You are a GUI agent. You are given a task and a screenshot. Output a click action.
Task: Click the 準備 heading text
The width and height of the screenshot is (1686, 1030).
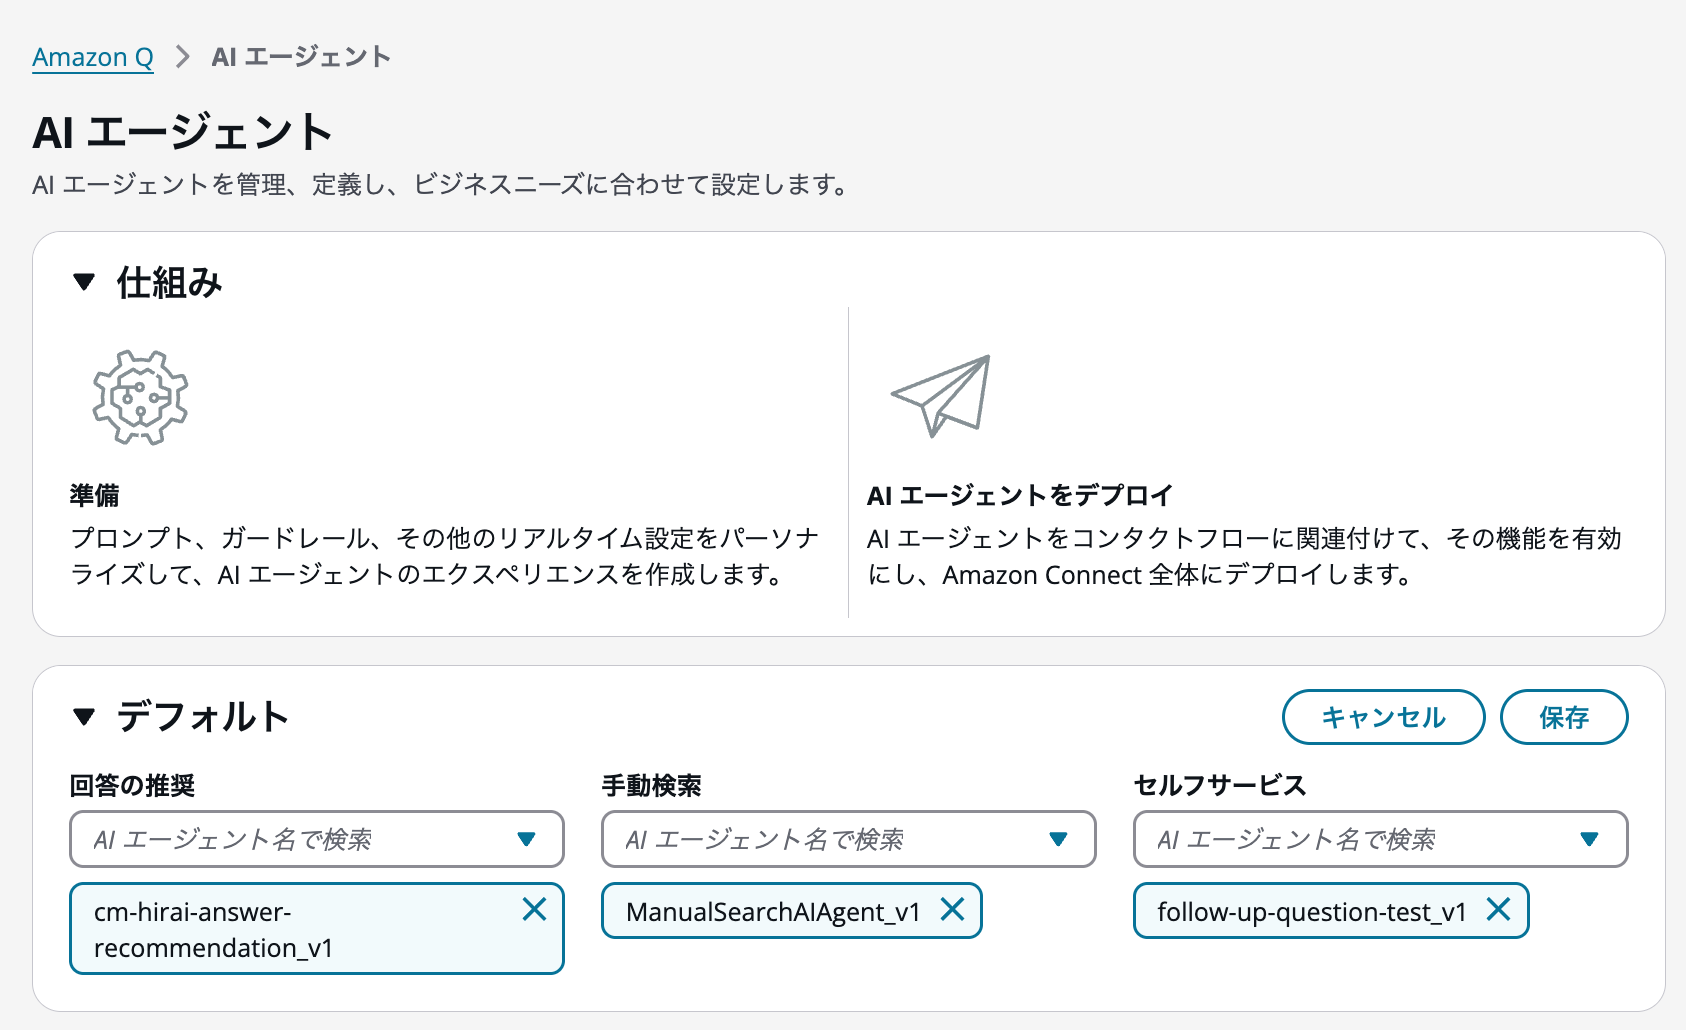[x=95, y=495]
